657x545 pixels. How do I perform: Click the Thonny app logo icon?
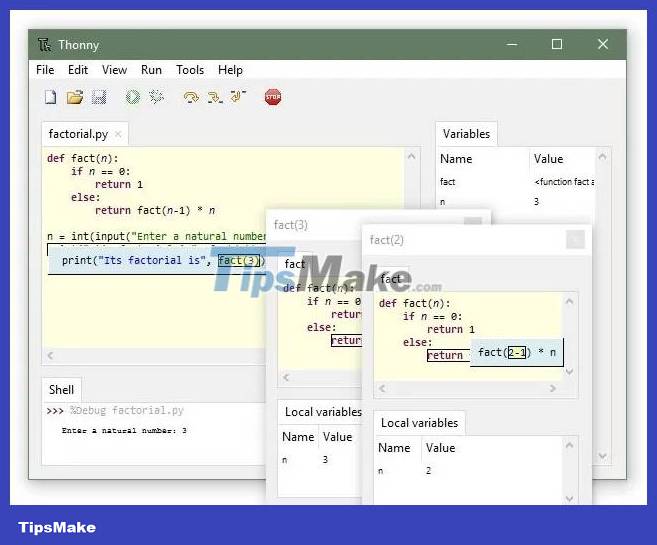44,44
